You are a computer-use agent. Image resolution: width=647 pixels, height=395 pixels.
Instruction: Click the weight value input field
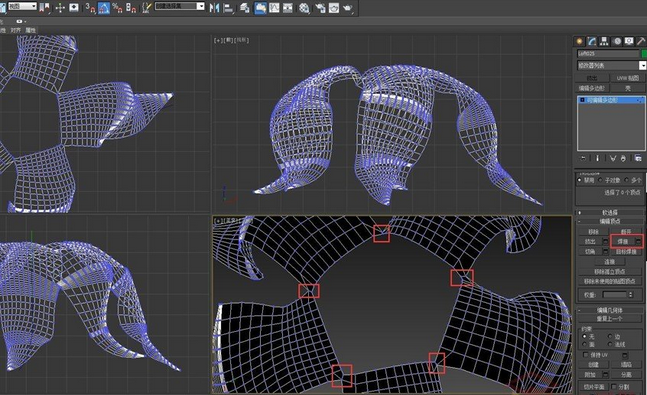tap(615, 295)
